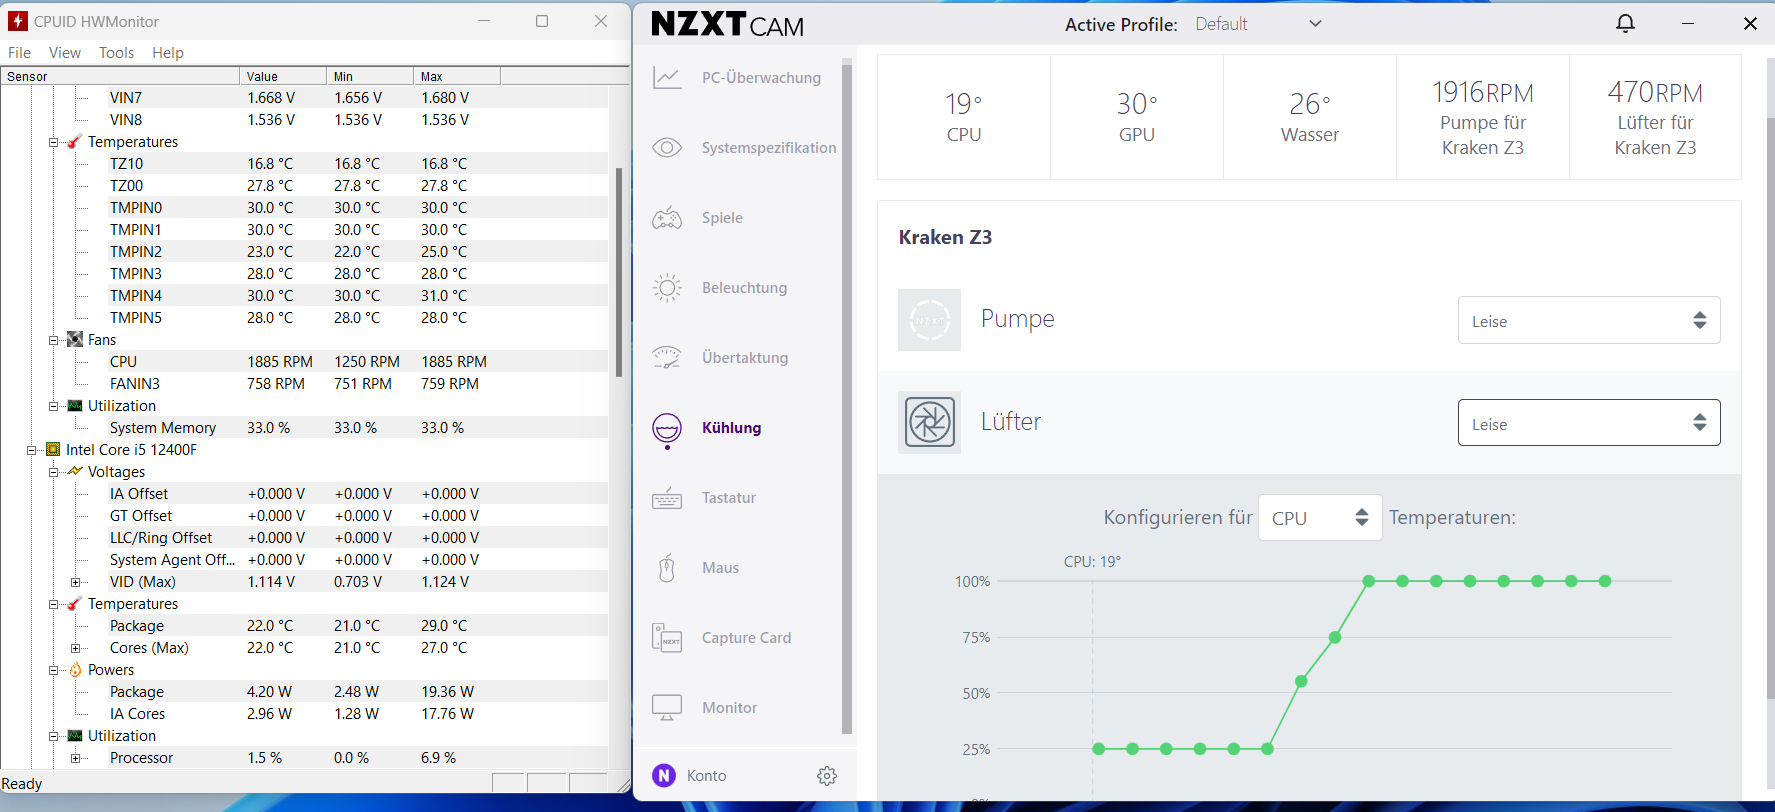The height and width of the screenshot is (812, 1775).
Task: Click the Fans node icon in HWMonitor
Action: 75,340
